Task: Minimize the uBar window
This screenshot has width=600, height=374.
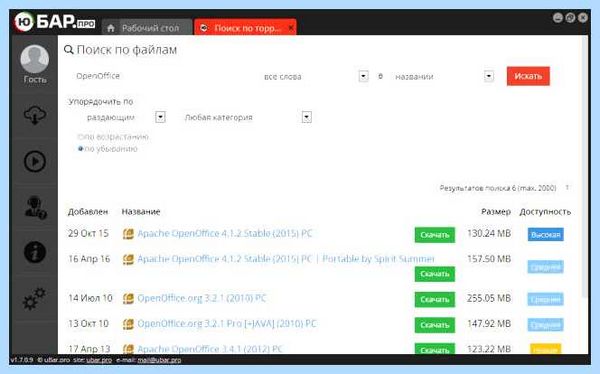Action: 558,18
